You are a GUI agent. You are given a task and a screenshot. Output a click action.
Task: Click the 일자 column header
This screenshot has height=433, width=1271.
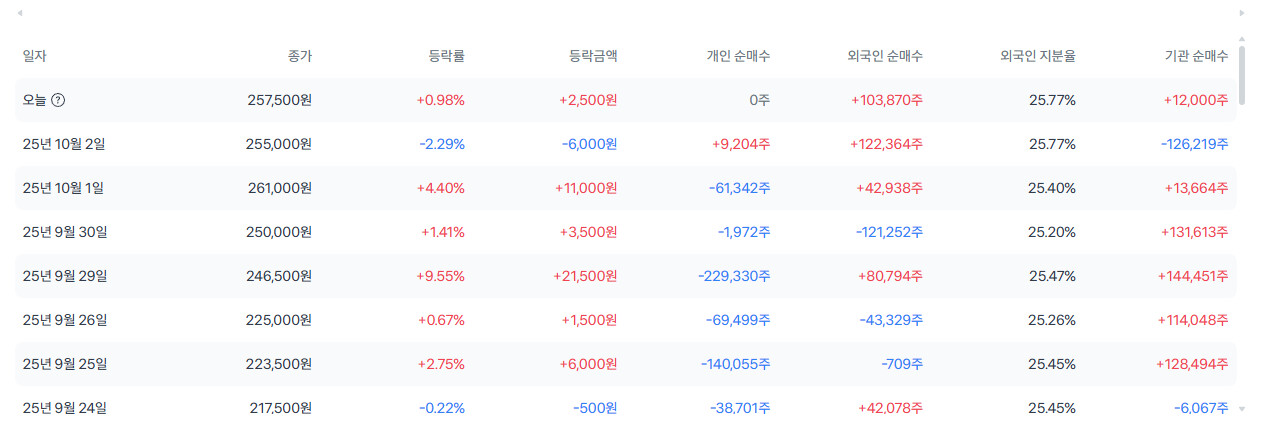[x=35, y=56]
